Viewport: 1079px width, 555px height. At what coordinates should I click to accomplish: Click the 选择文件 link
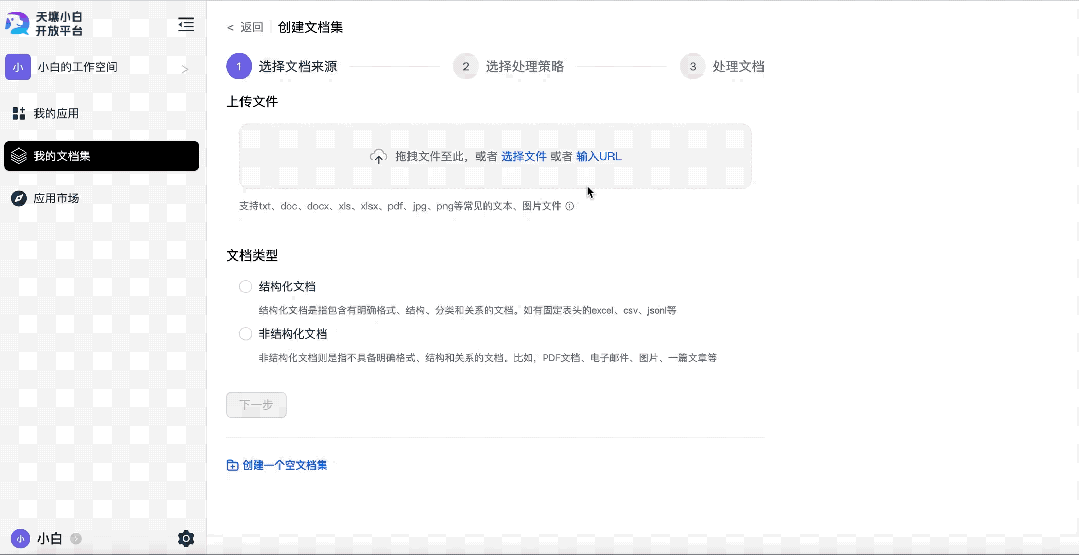(524, 156)
